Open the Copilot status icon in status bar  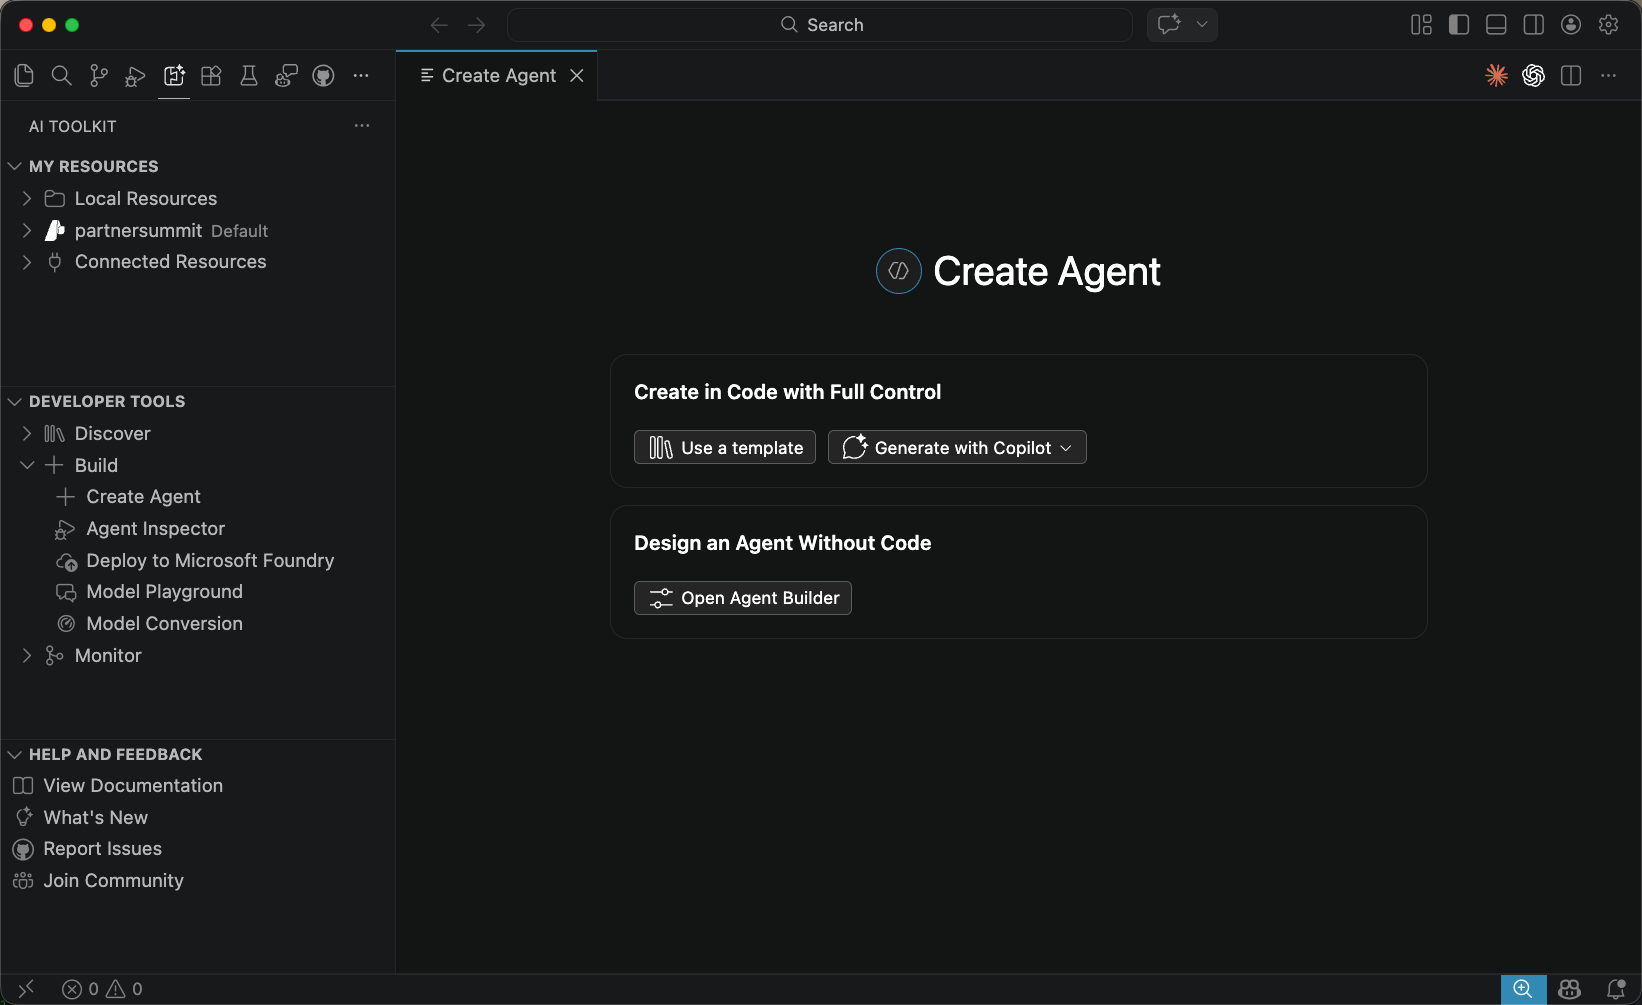click(1570, 989)
